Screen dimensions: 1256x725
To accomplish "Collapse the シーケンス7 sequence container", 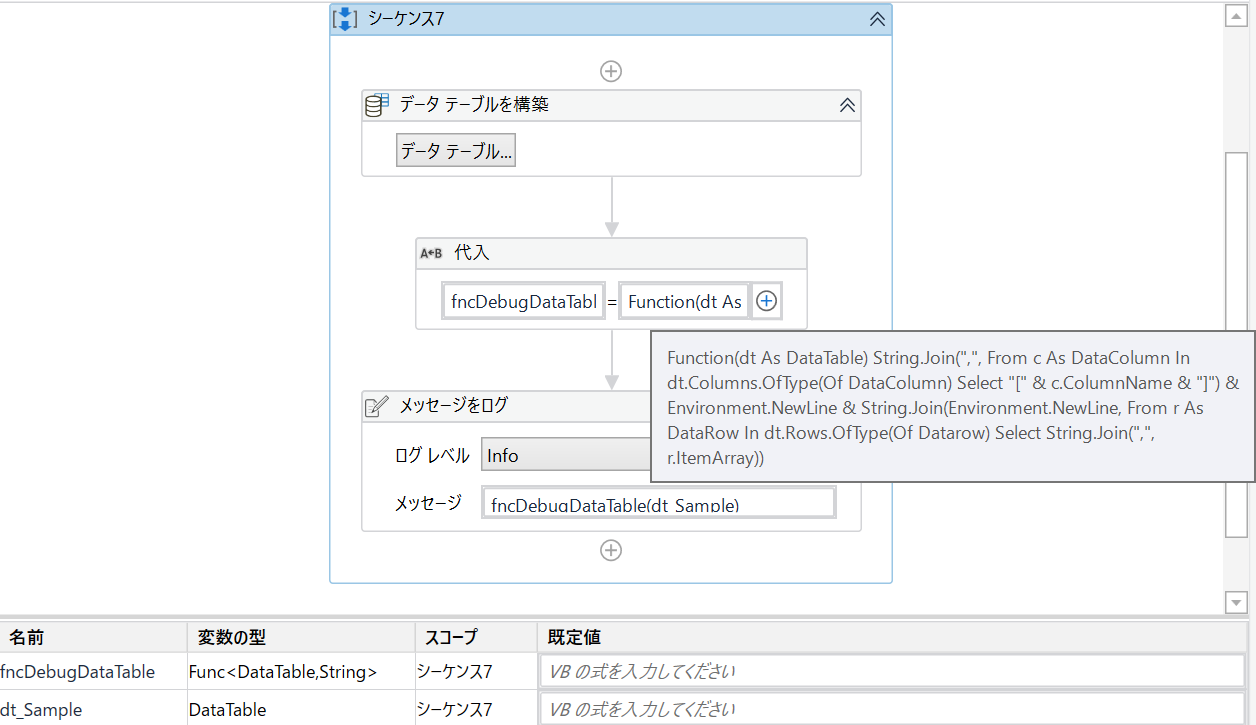I will (x=877, y=19).
